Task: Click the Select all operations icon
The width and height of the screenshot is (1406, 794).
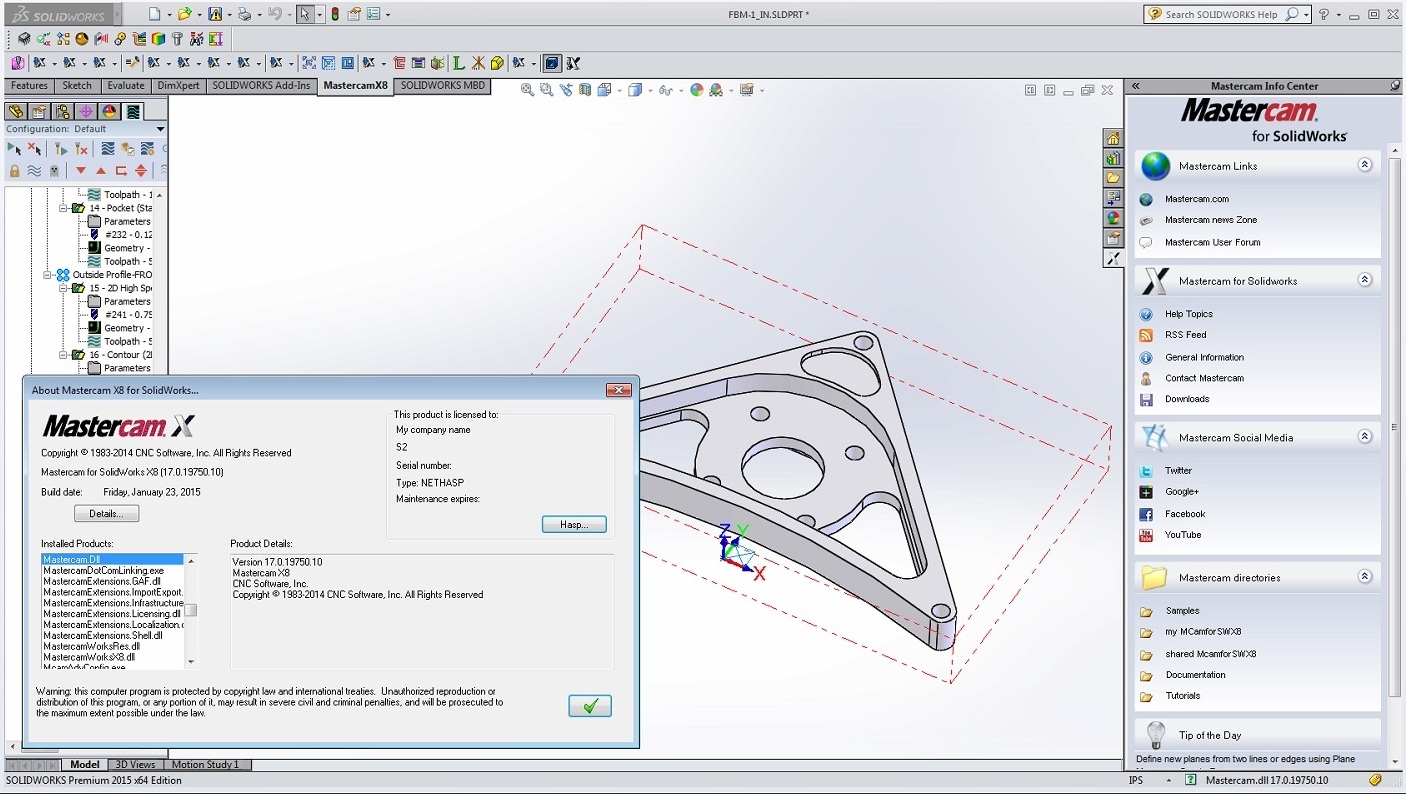Action: point(13,149)
